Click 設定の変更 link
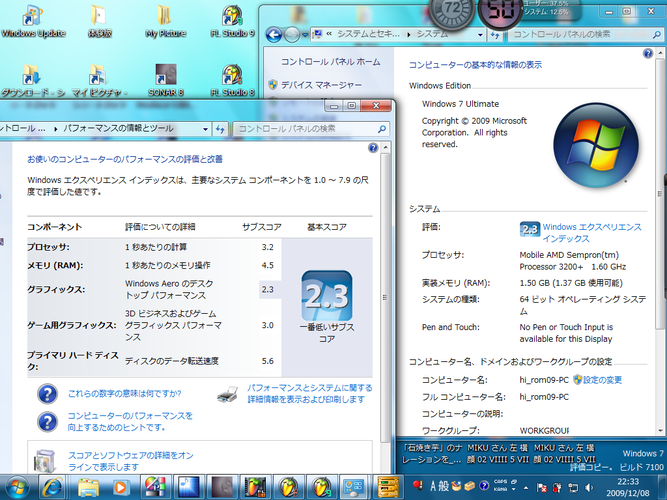 tap(602, 380)
